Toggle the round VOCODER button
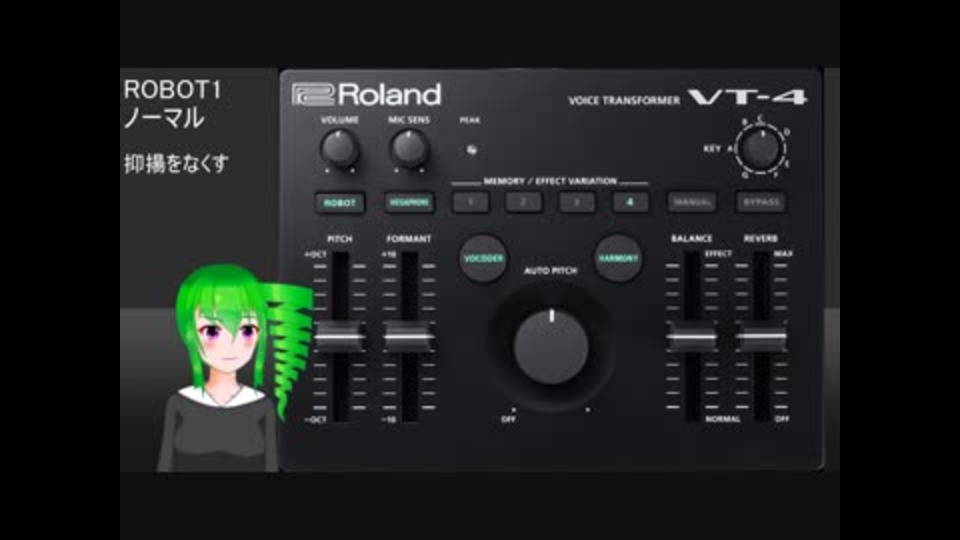This screenshot has height=540, width=960. tap(483, 258)
